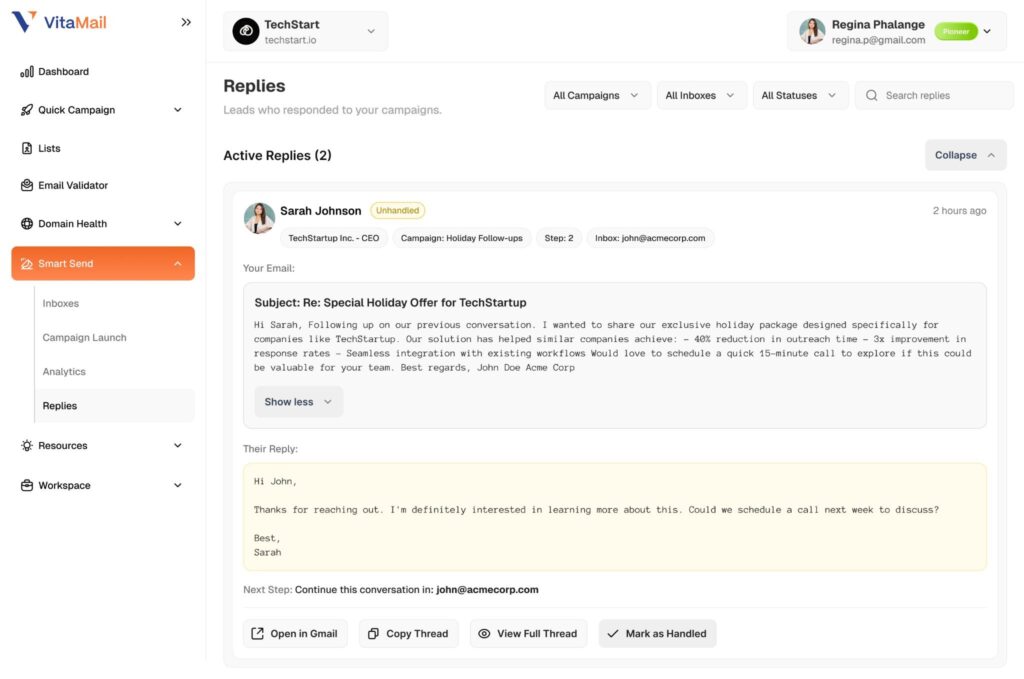Click the Workspace briefcase icon
The width and height of the screenshot is (1024, 679).
point(27,485)
